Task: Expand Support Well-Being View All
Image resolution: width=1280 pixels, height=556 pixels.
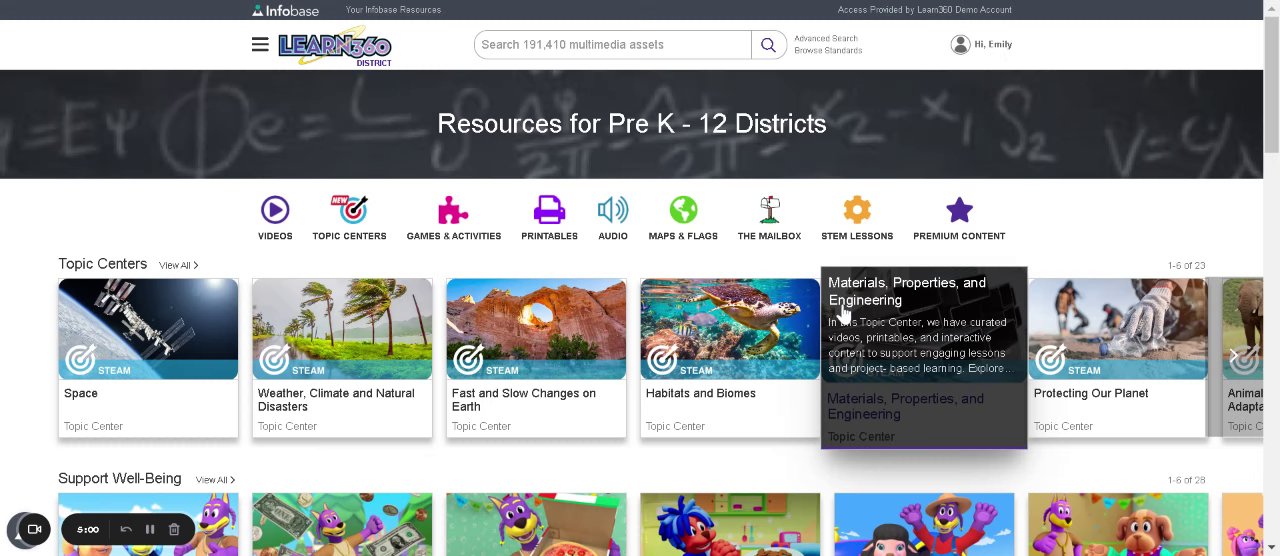Action: point(215,480)
